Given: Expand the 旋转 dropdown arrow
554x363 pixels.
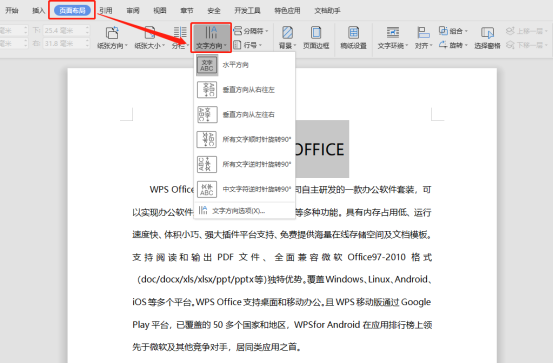Looking at the screenshot, I should pos(466,45).
